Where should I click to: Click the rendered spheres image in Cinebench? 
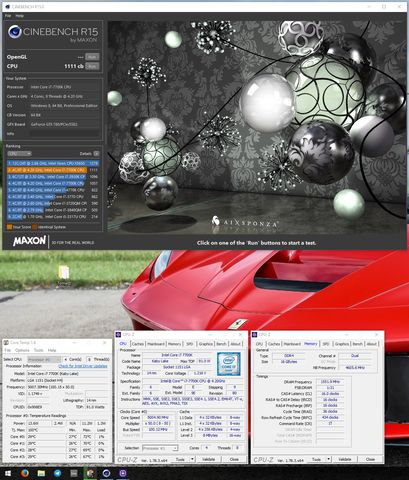tap(256, 127)
